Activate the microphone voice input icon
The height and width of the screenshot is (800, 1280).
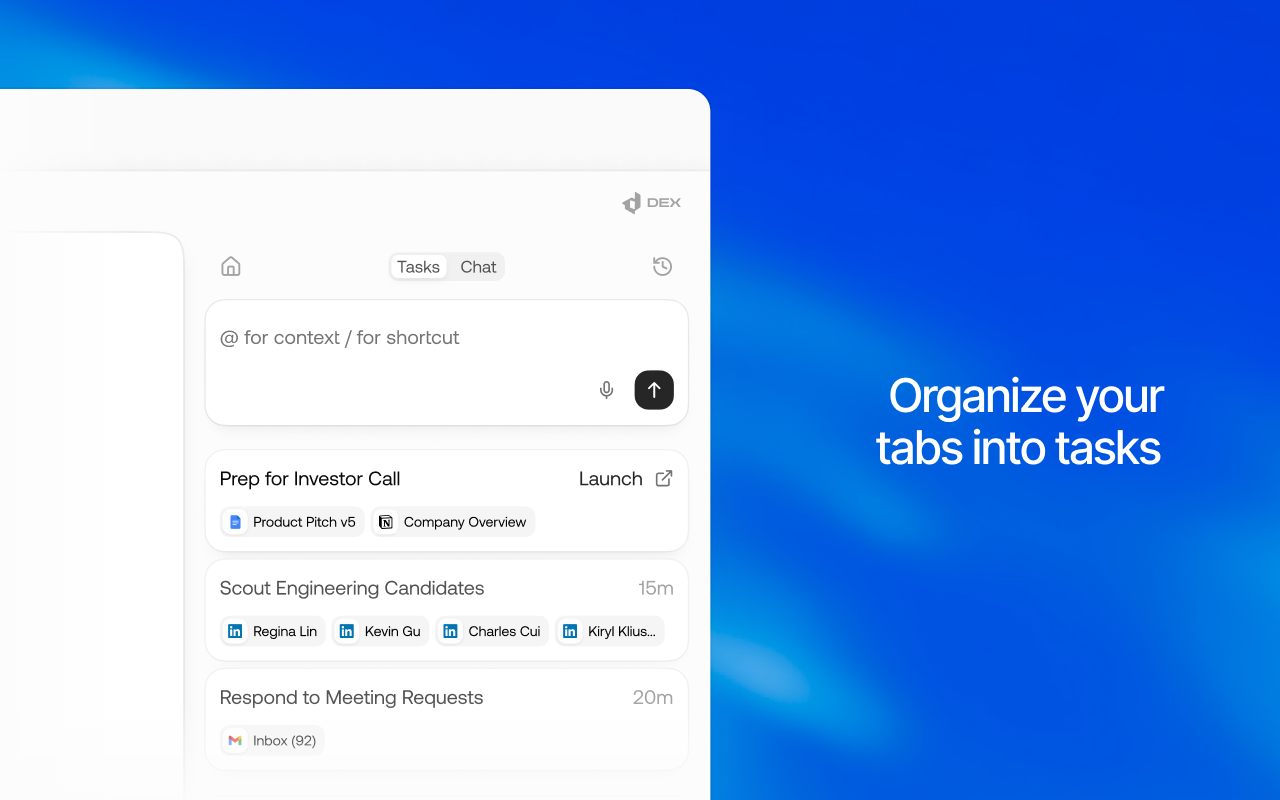(606, 390)
